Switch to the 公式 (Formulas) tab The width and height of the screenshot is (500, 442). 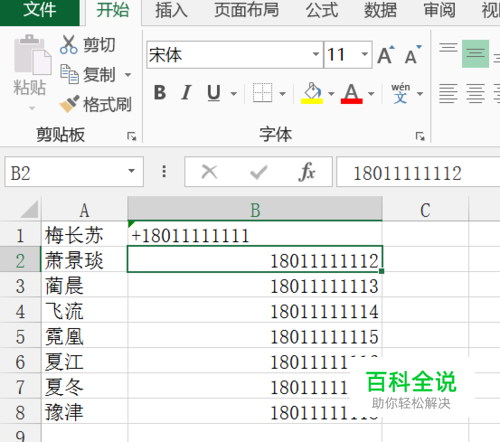tap(322, 11)
